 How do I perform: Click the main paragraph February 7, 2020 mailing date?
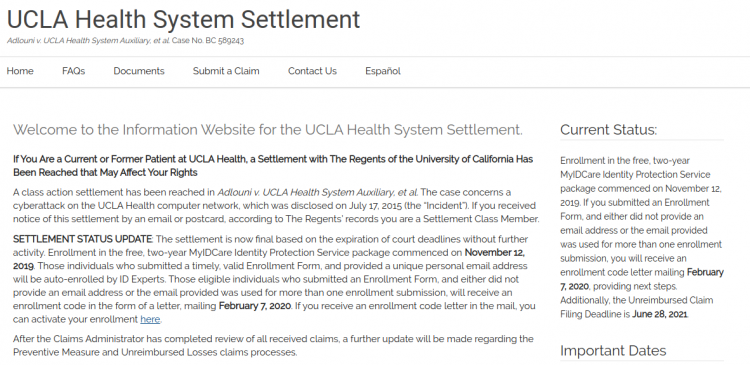[254, 306]
